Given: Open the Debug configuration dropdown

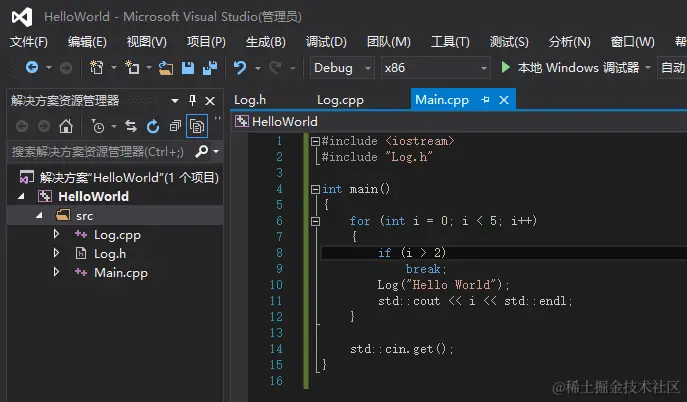Looking at the screenshot, I should 342,67.
